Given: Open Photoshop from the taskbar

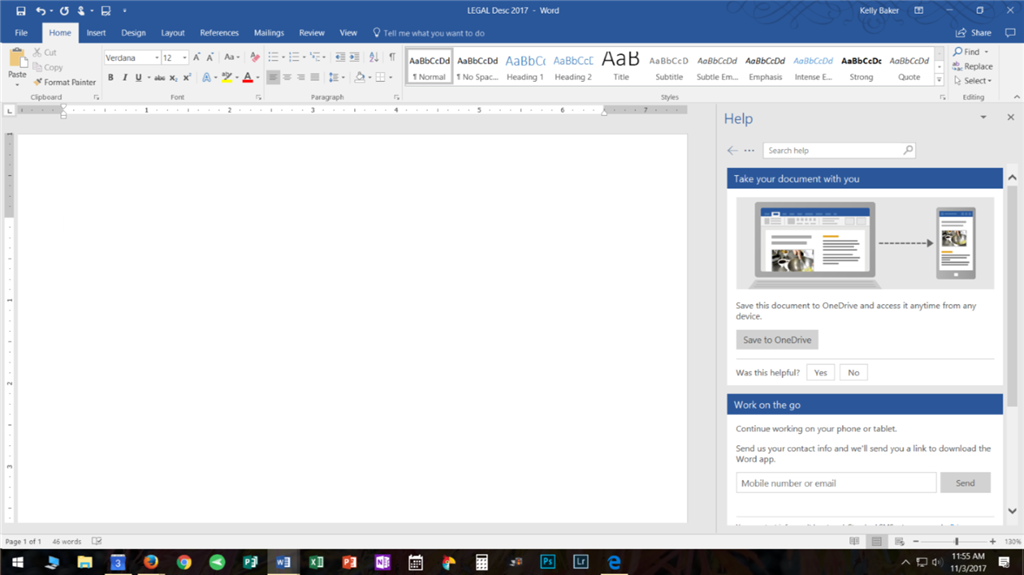Looking at the screenshot, I should tap(547, 562).
